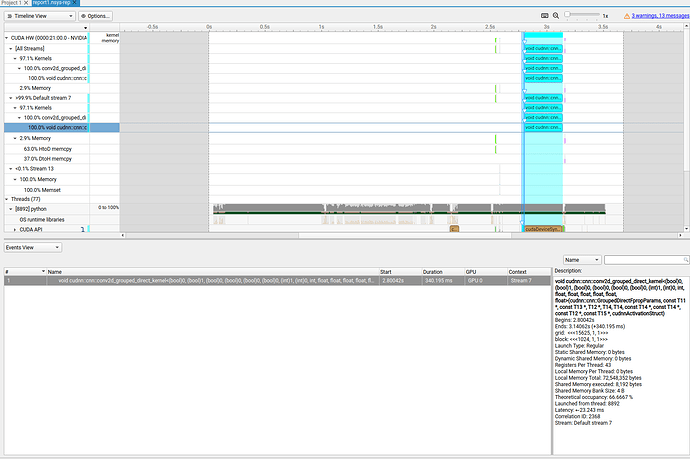Click the keyboard shortcuts icon in toolbar

click(545, 16)
